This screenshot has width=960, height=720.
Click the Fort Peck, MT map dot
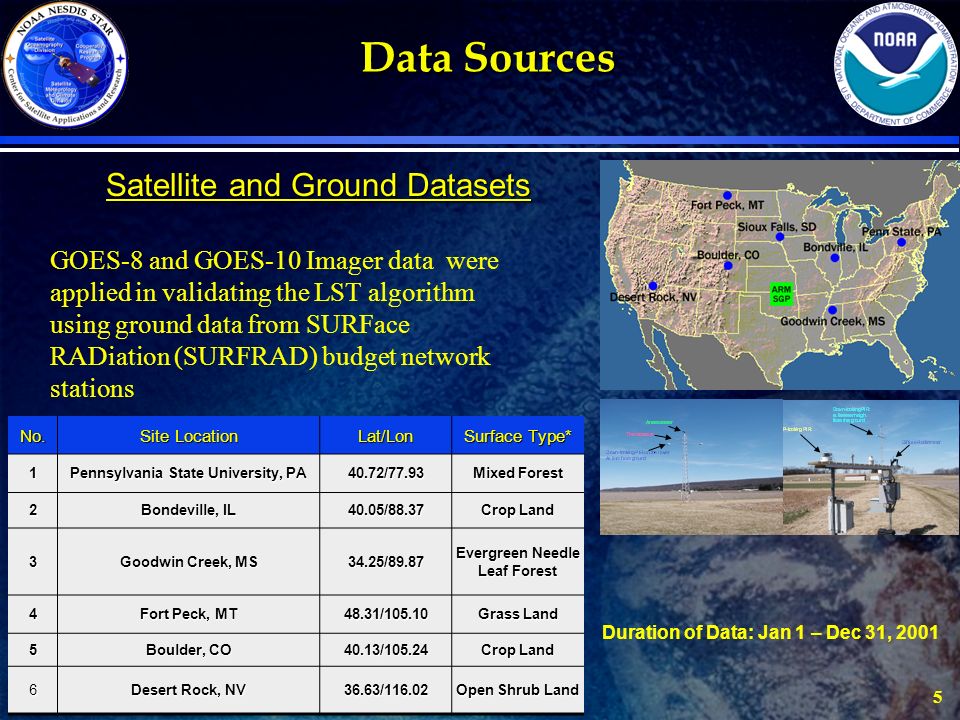point(727,195)
